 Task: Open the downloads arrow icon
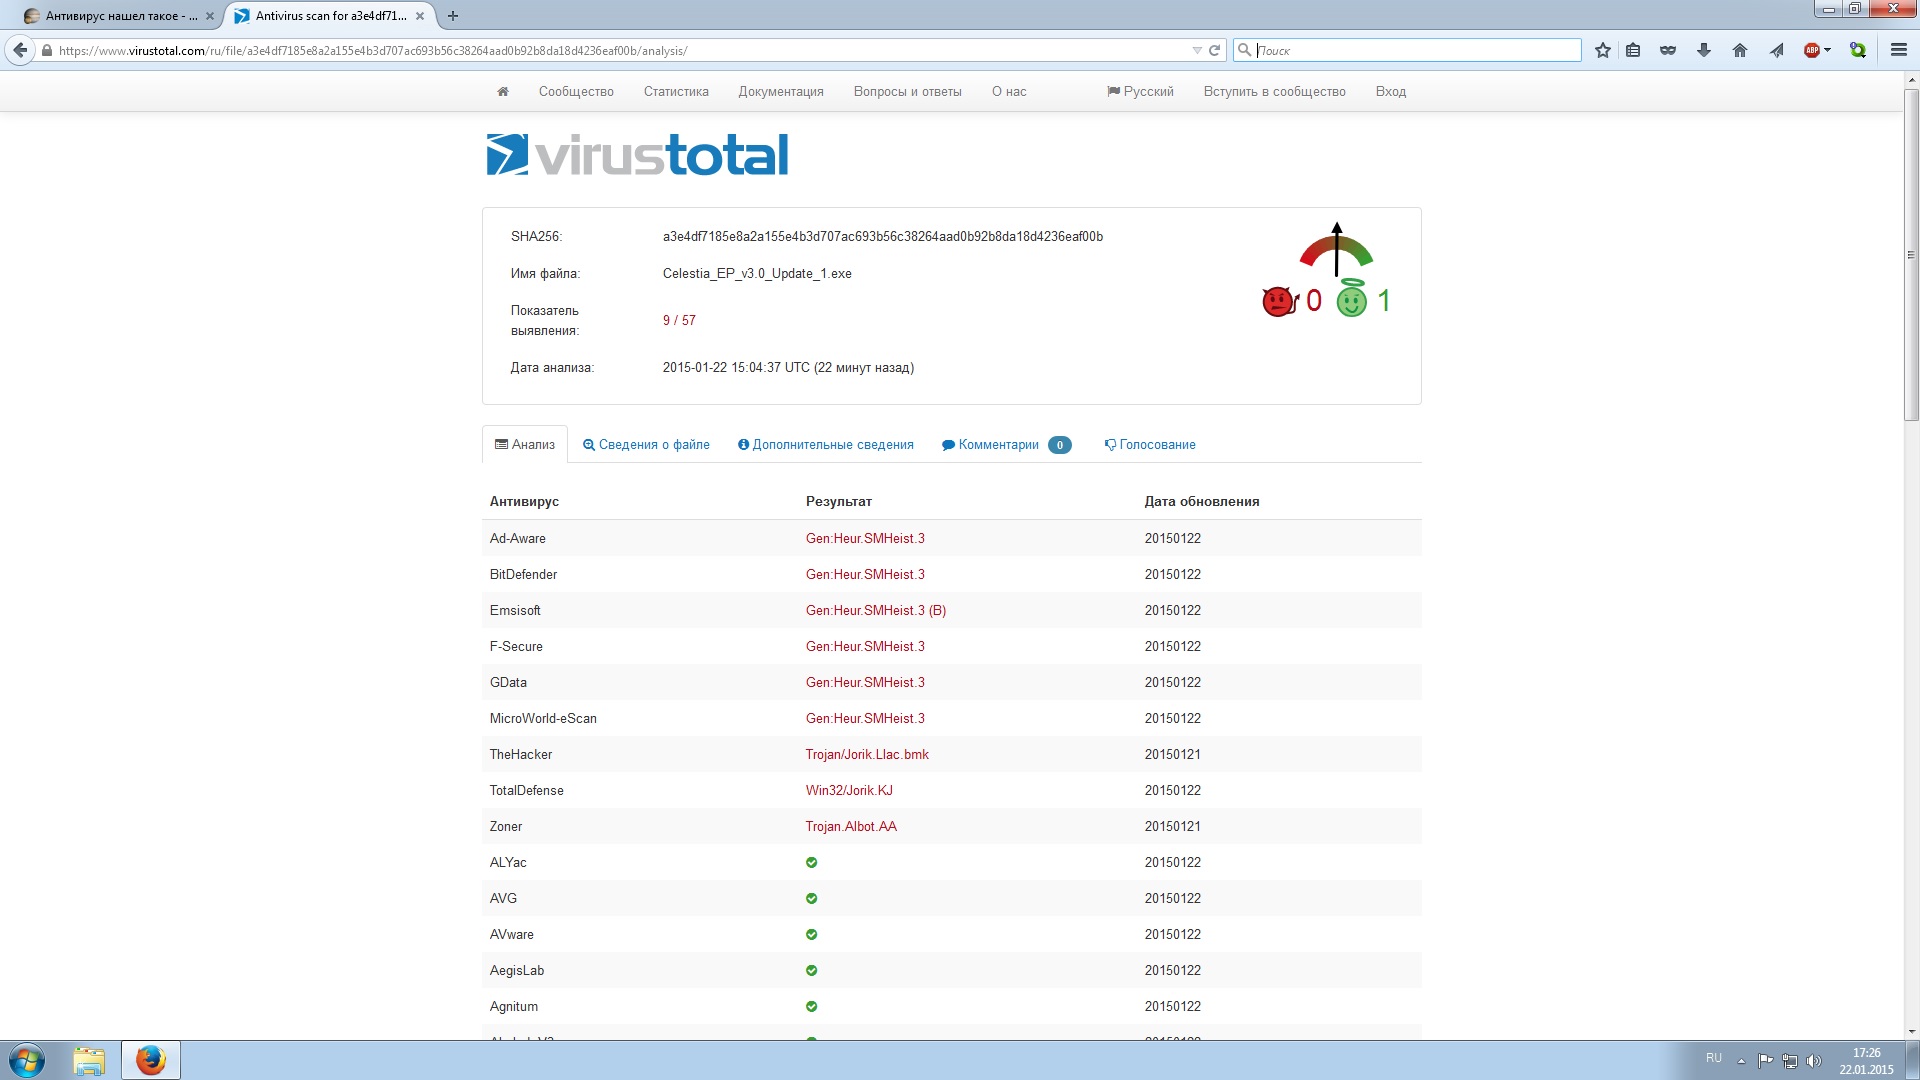click(1704, 50)
